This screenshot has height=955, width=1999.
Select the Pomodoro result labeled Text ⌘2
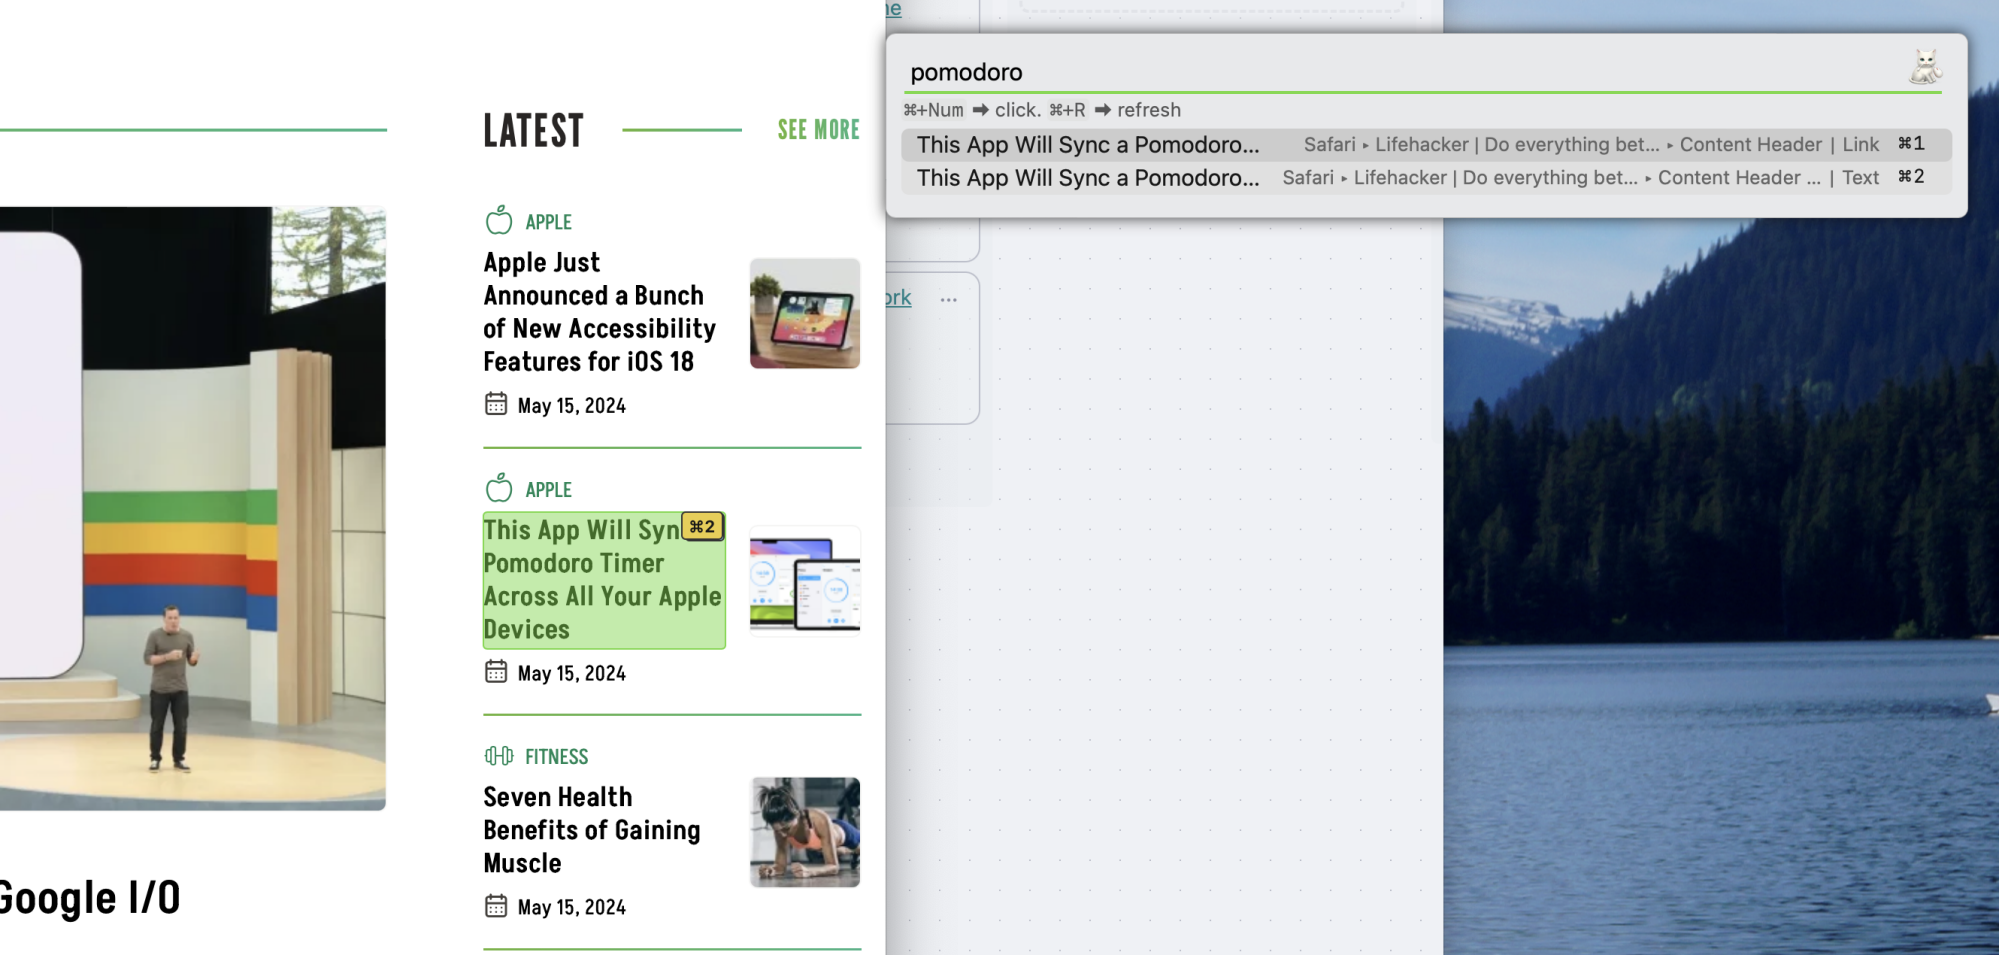pyautogui.click(x=1426, y=178)
